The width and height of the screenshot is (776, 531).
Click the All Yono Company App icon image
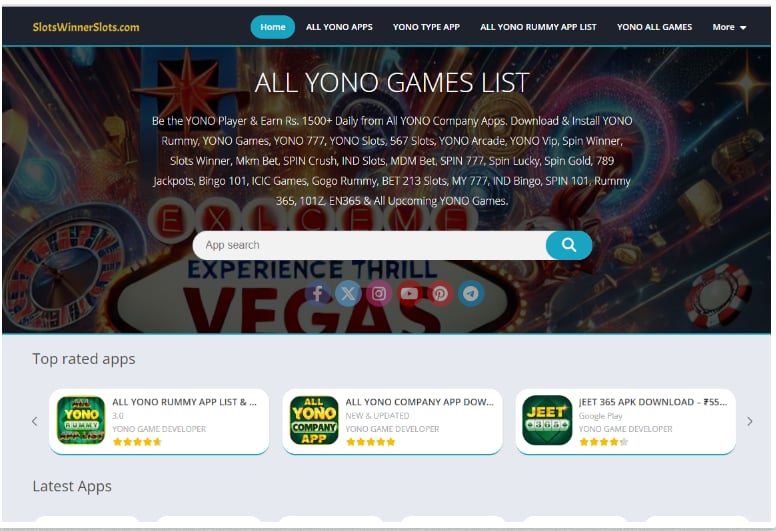coord(314,420)
